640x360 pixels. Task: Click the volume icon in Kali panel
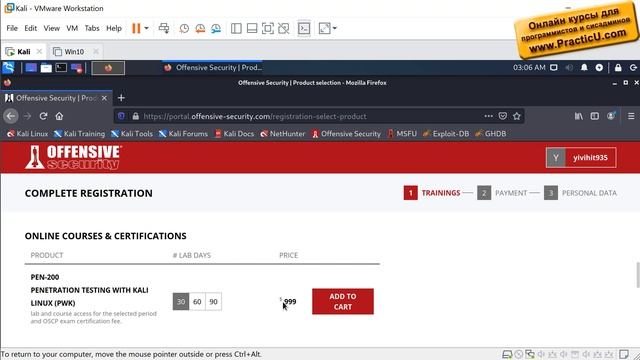tap(569, 67)
